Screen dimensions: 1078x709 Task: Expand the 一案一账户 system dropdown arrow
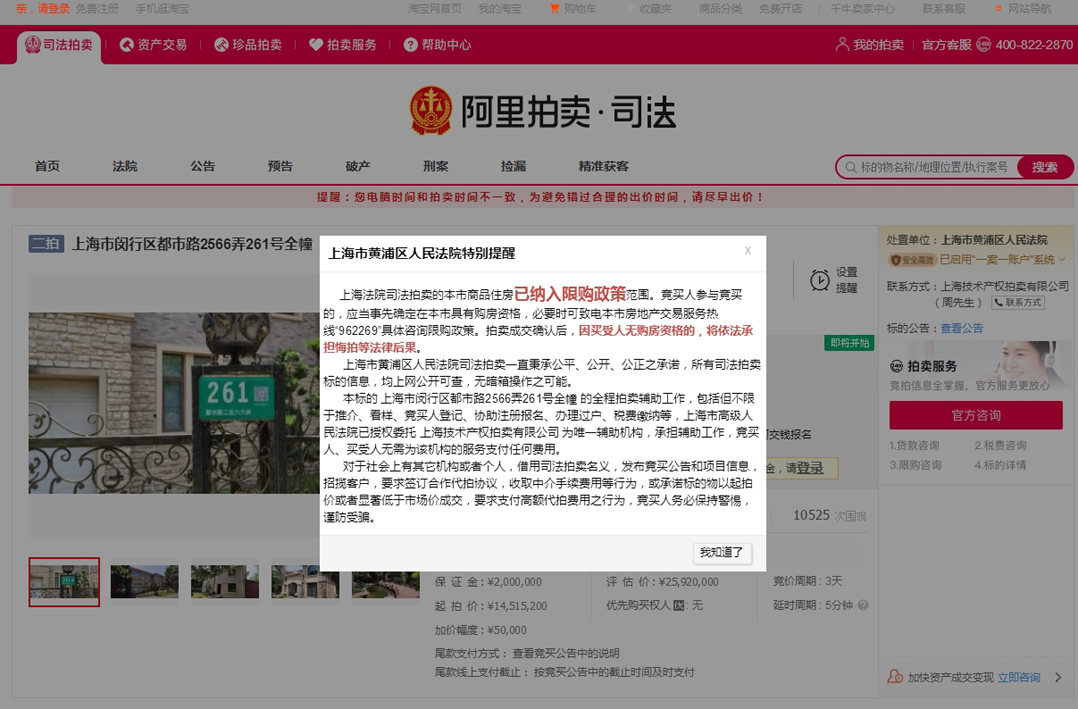pyautogui.click(x=1063, y=260)
